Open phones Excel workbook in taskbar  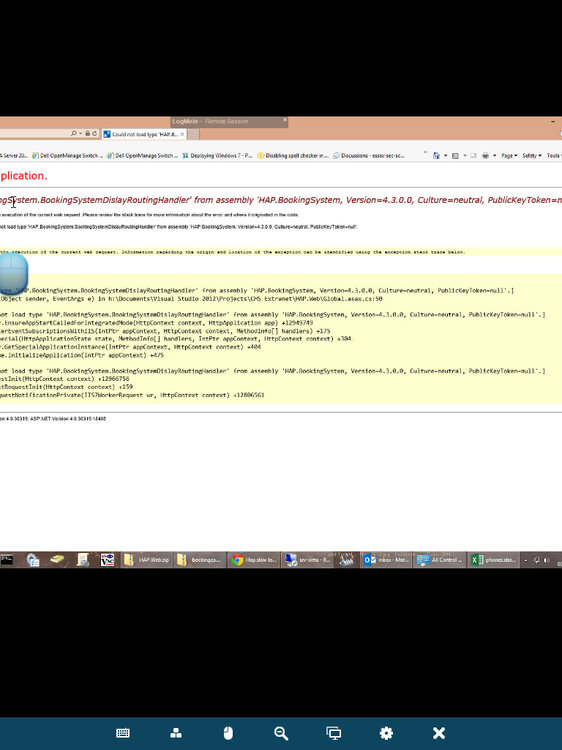point(493,560)
